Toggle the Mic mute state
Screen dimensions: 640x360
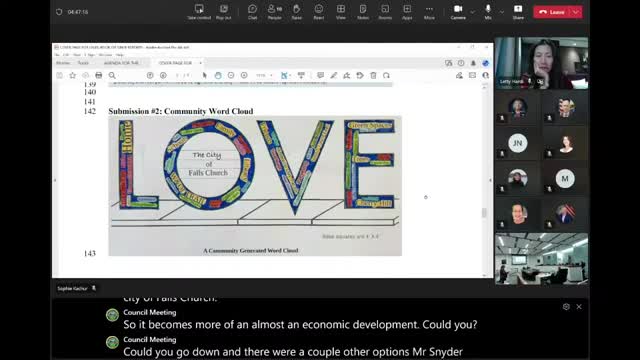coord(488,12)
